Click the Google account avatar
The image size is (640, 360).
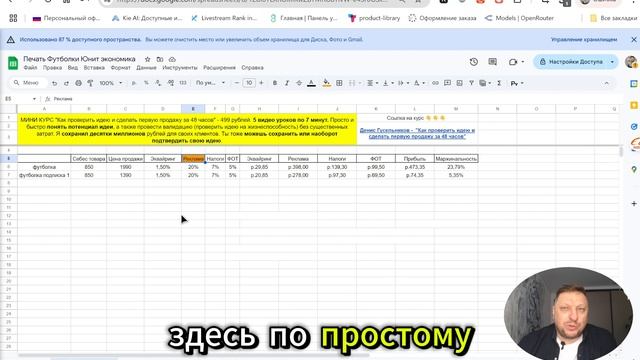click(631, 62)
